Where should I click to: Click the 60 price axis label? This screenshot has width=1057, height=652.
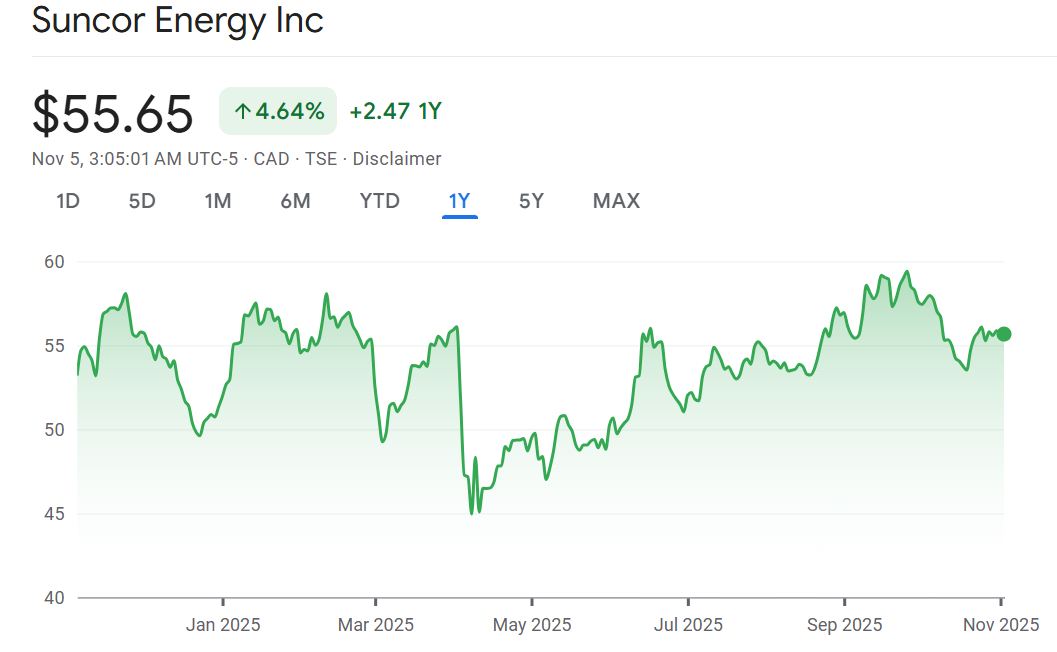54,262
